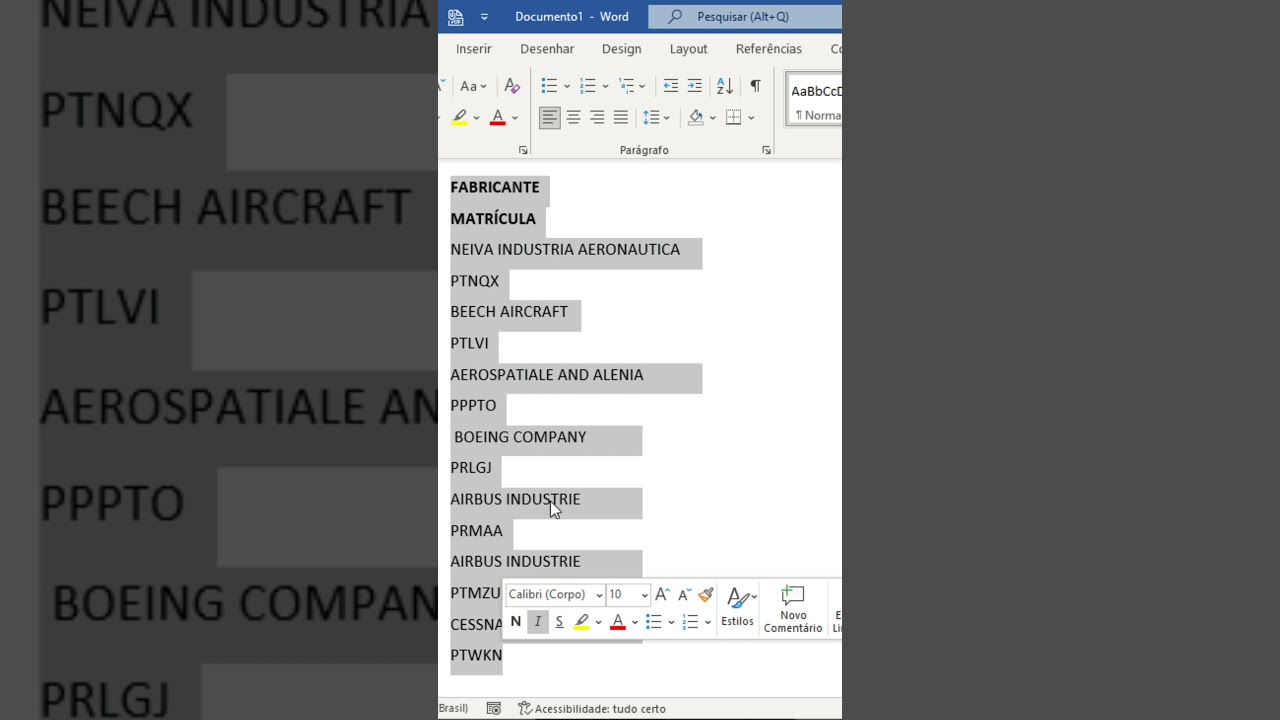Toggle align right in ribbon
Screen dimensions: 1280x720
[597, 118]
